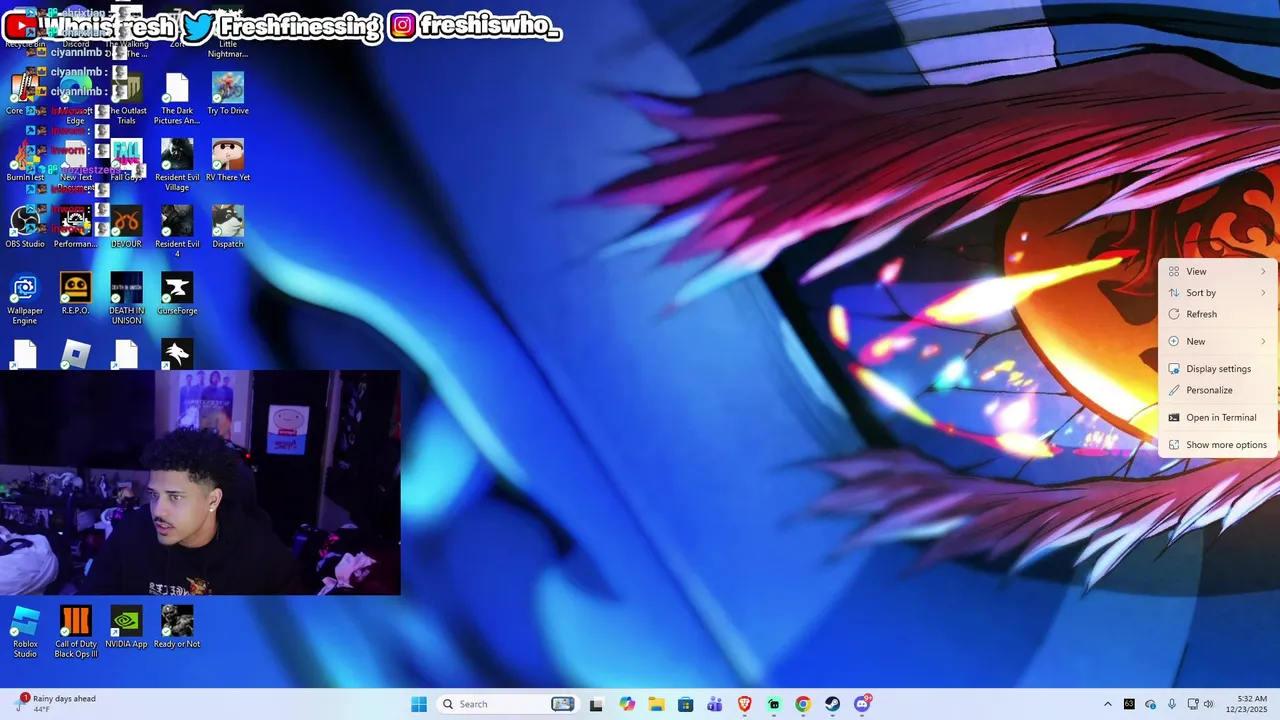Expand the New submenu
This screenshot has width=1280, height=720.
(1218, 341)
